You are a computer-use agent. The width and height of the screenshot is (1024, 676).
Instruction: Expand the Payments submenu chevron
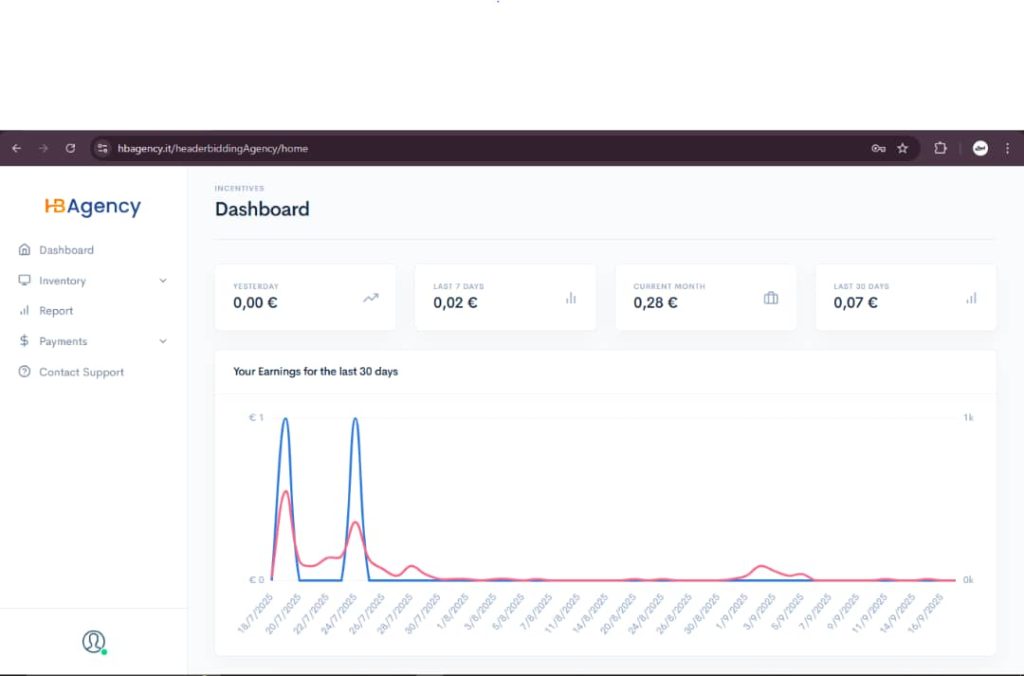[163, 341]
